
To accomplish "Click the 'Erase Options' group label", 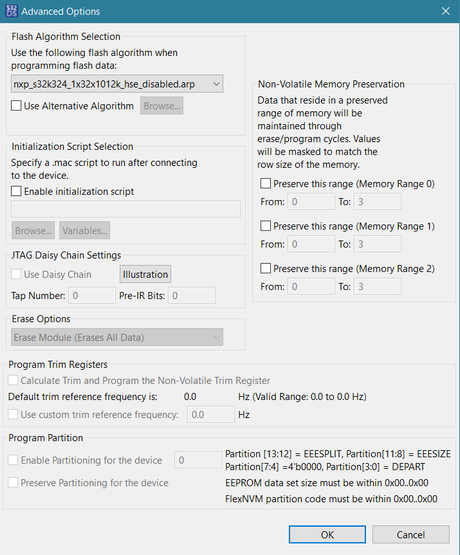I will pyautogui.click(x=41, y=319).
